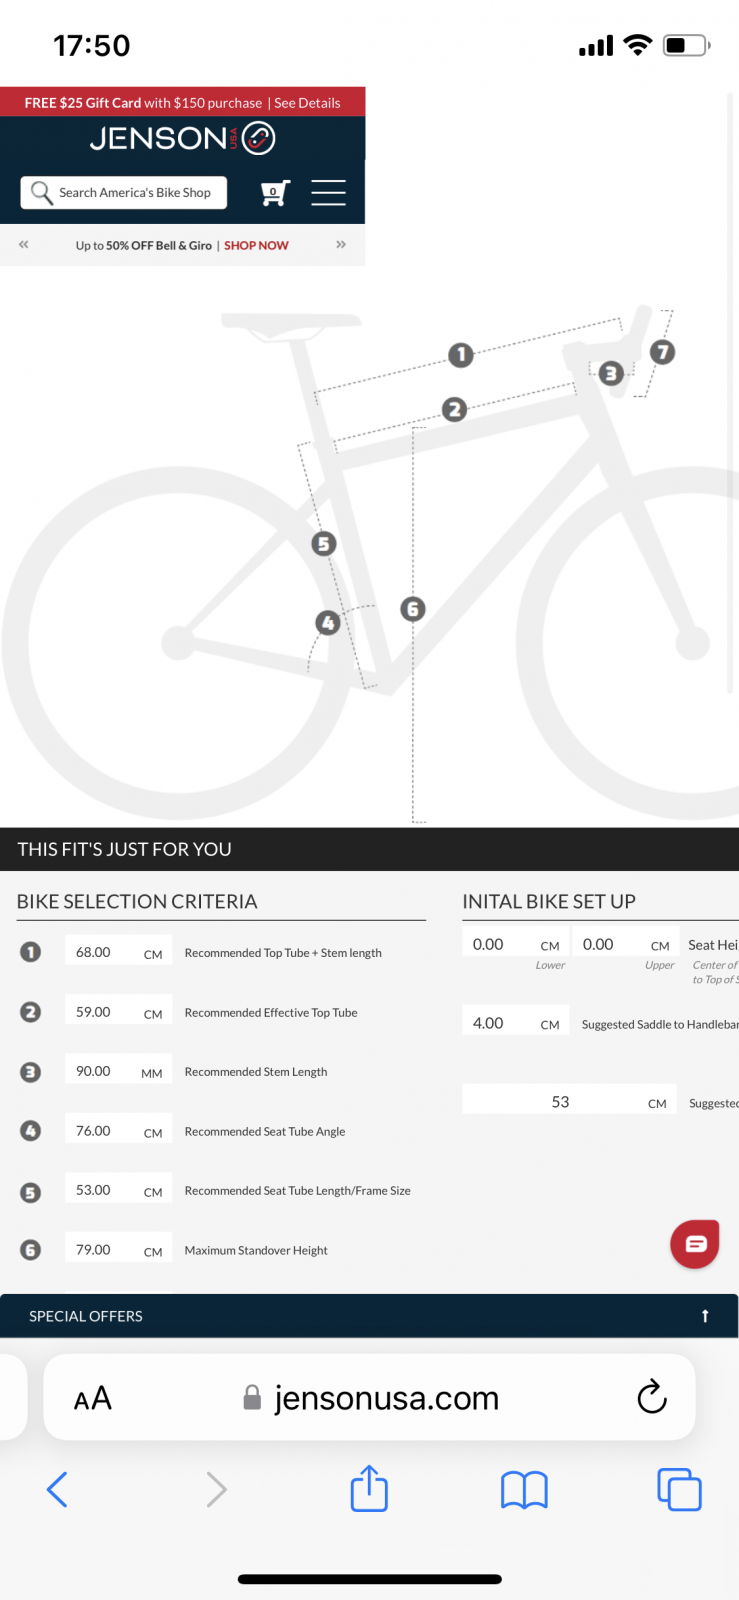Tap the Search America's Bike Shop field
The width and height of the screenshot is (739, 1600).
124,193
